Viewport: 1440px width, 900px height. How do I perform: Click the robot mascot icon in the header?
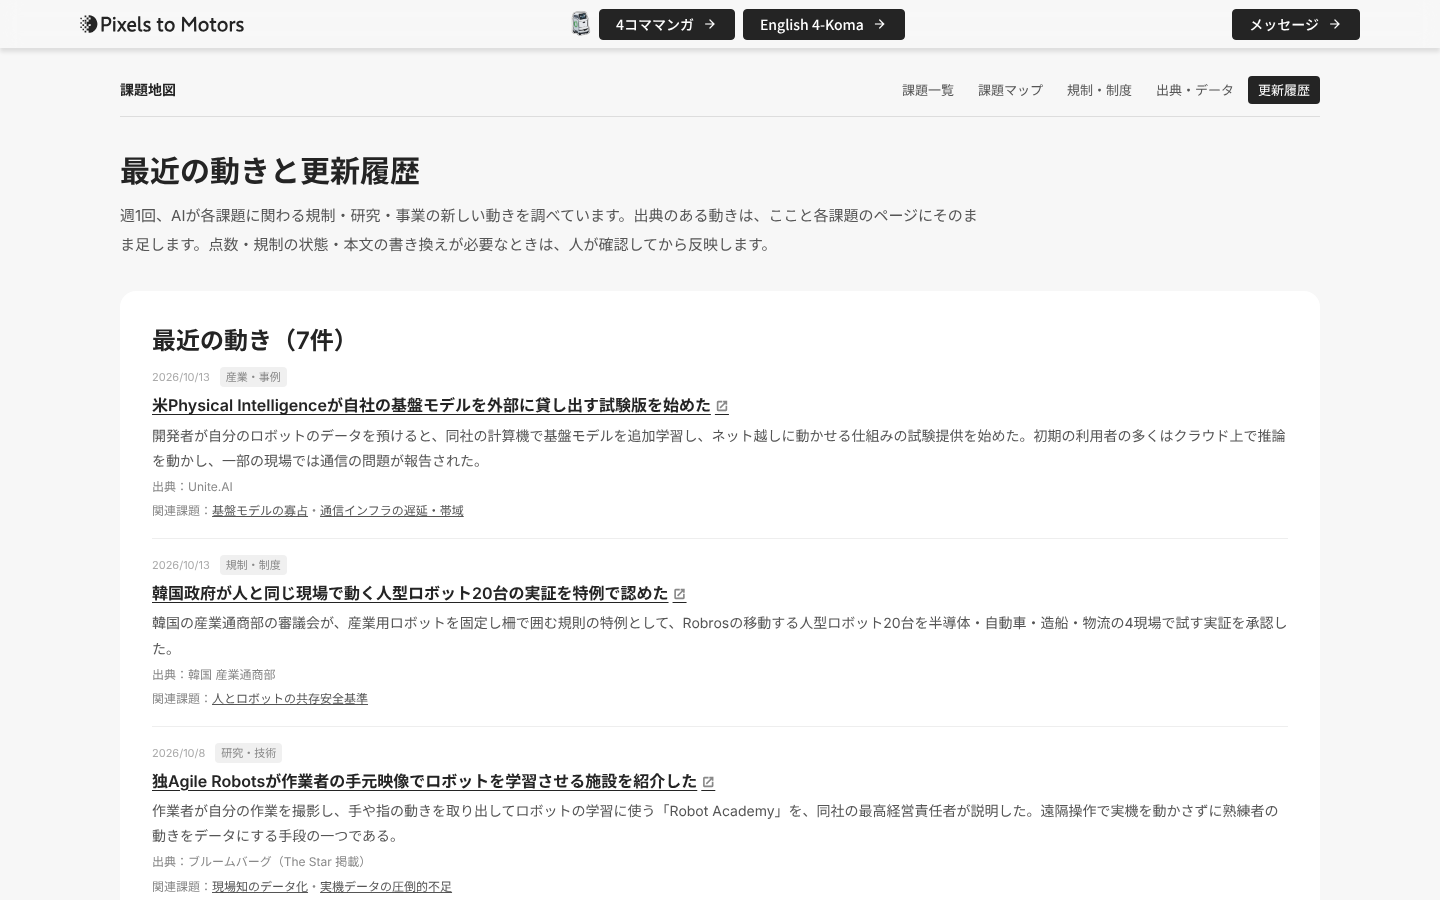[x=581, y=24]
